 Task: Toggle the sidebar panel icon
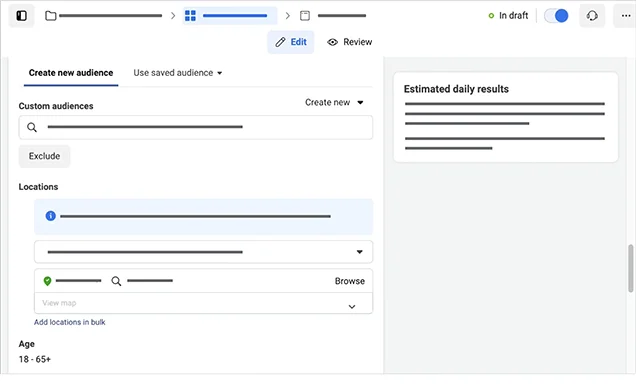tap(21, 15)
